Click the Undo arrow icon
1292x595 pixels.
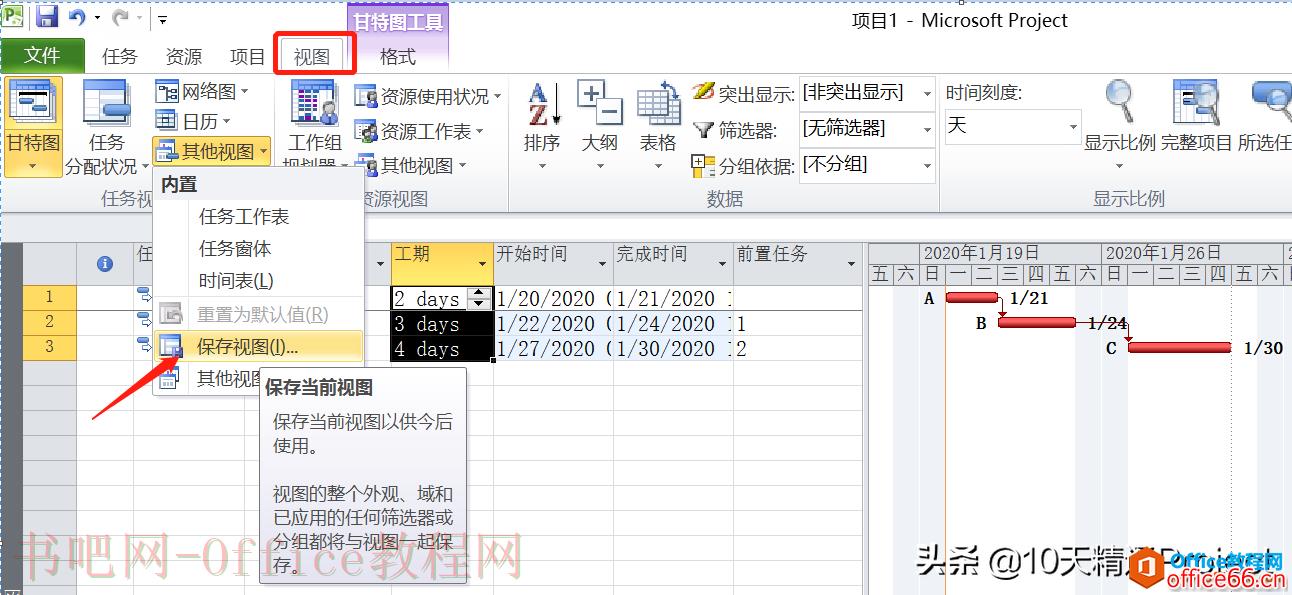tap(77, 17)
